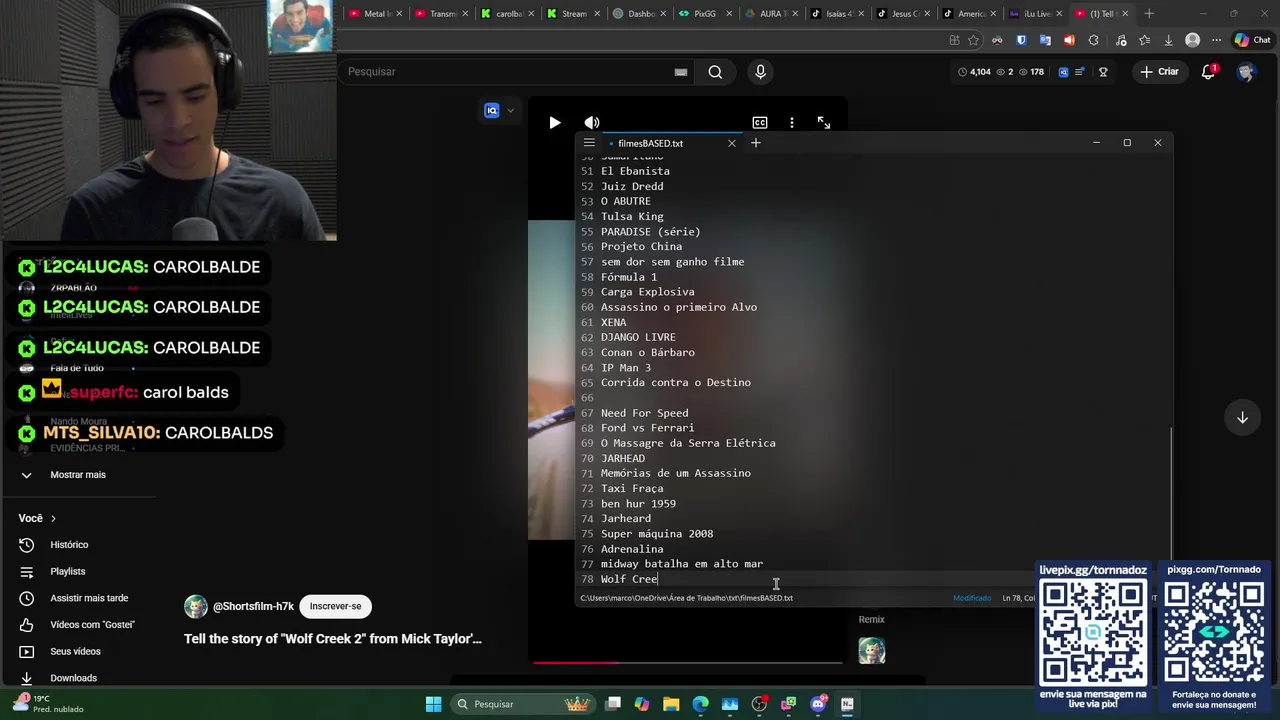Start voice search with microphone

(760, 72)
